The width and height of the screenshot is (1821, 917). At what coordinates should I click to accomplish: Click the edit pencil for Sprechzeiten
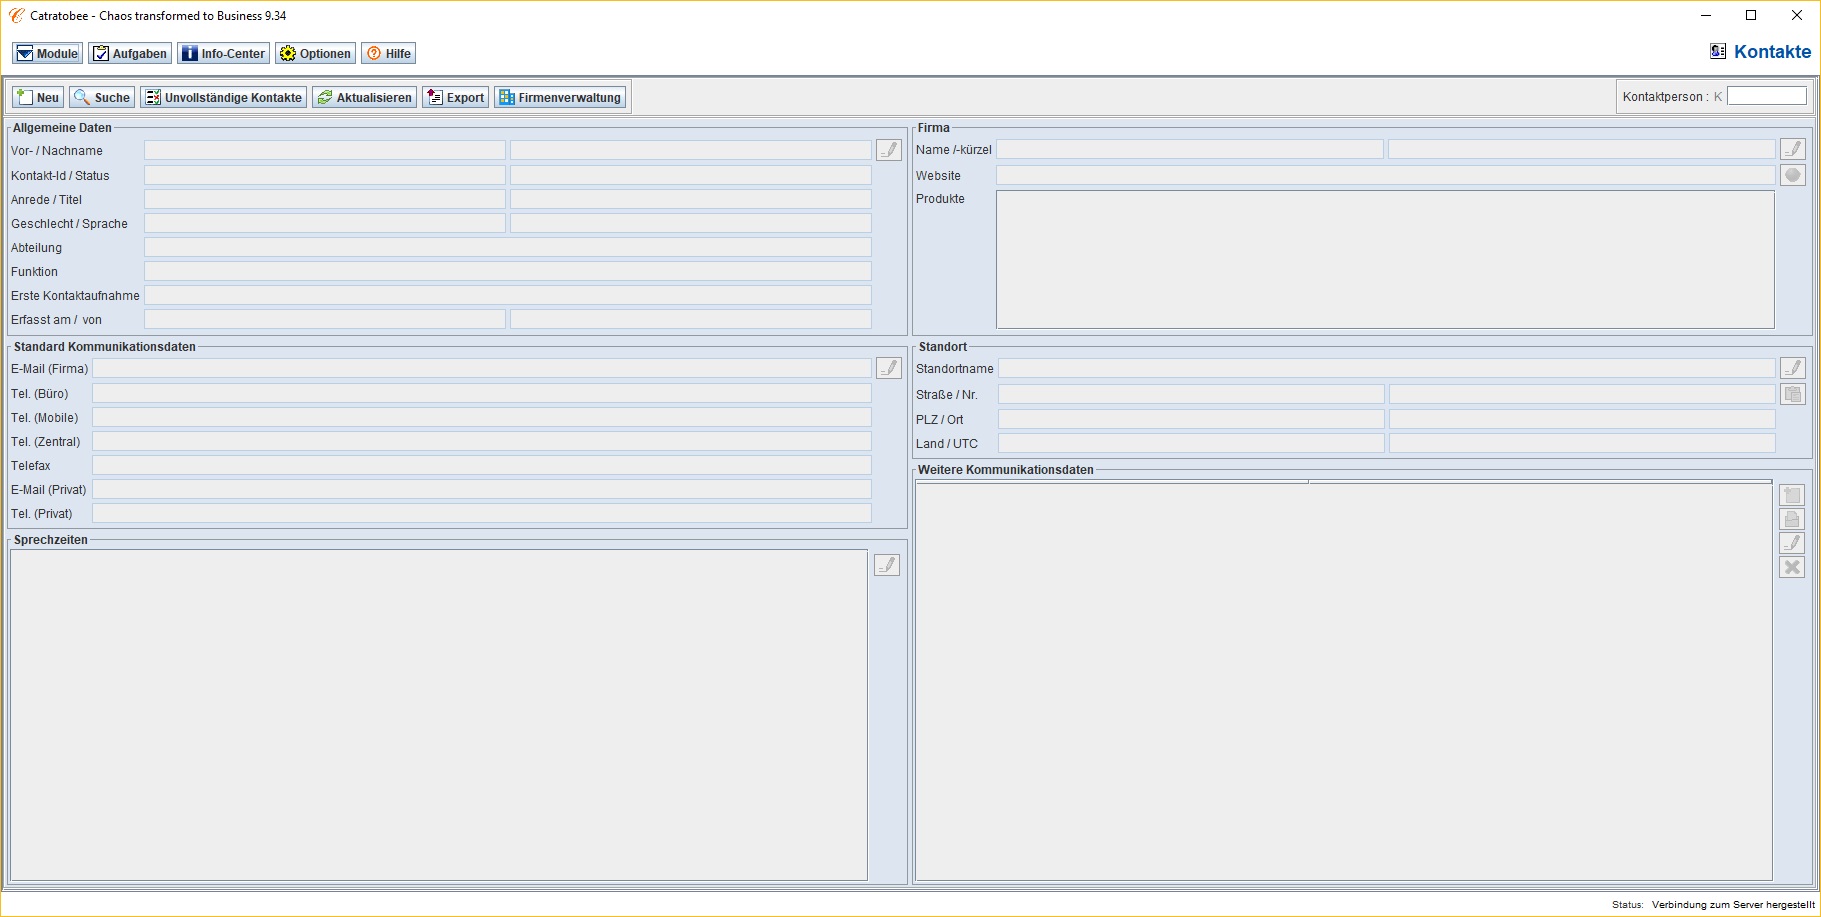pos(886,565)
